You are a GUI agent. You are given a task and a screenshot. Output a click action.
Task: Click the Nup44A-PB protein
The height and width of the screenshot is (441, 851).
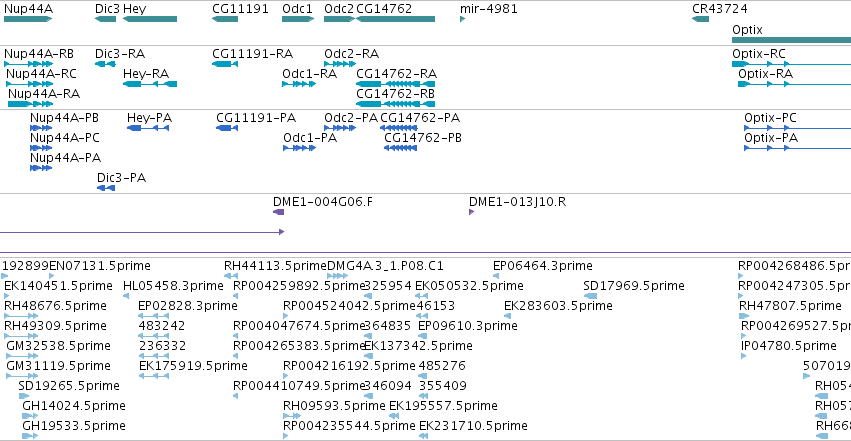(64, 118)
